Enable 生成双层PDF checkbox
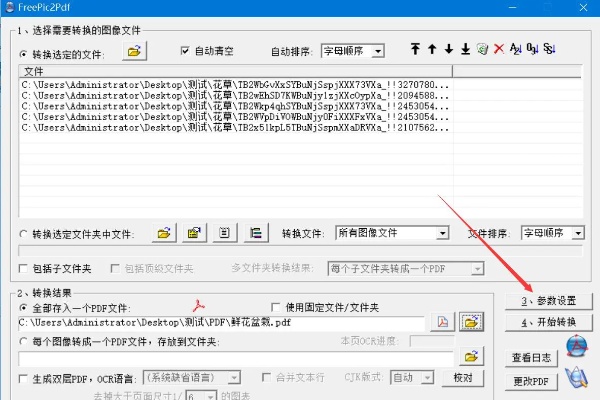600x400 pixels. (x=23, y=379)
